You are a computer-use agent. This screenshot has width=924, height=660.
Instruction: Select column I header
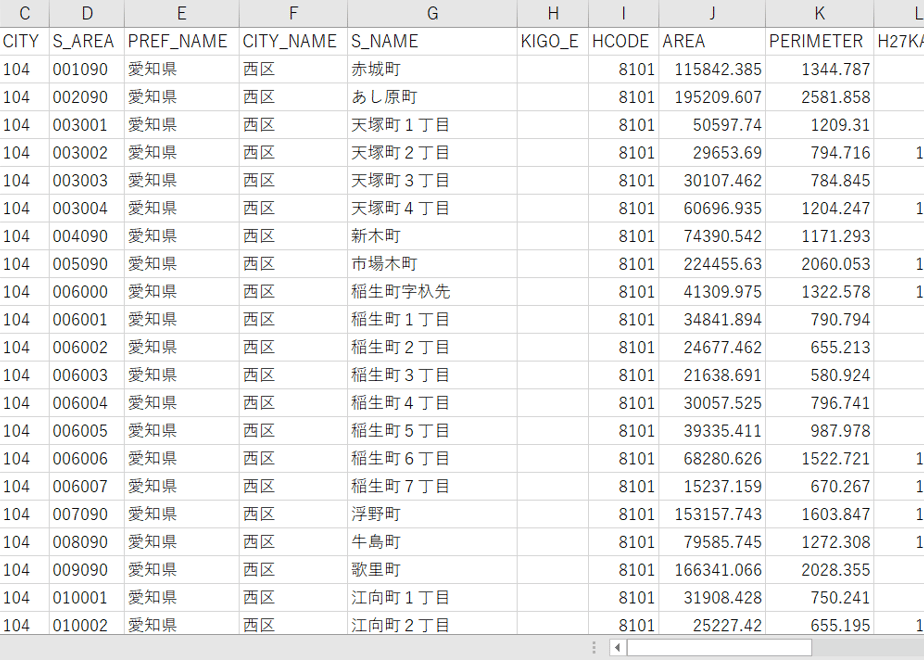pos(623,13)
